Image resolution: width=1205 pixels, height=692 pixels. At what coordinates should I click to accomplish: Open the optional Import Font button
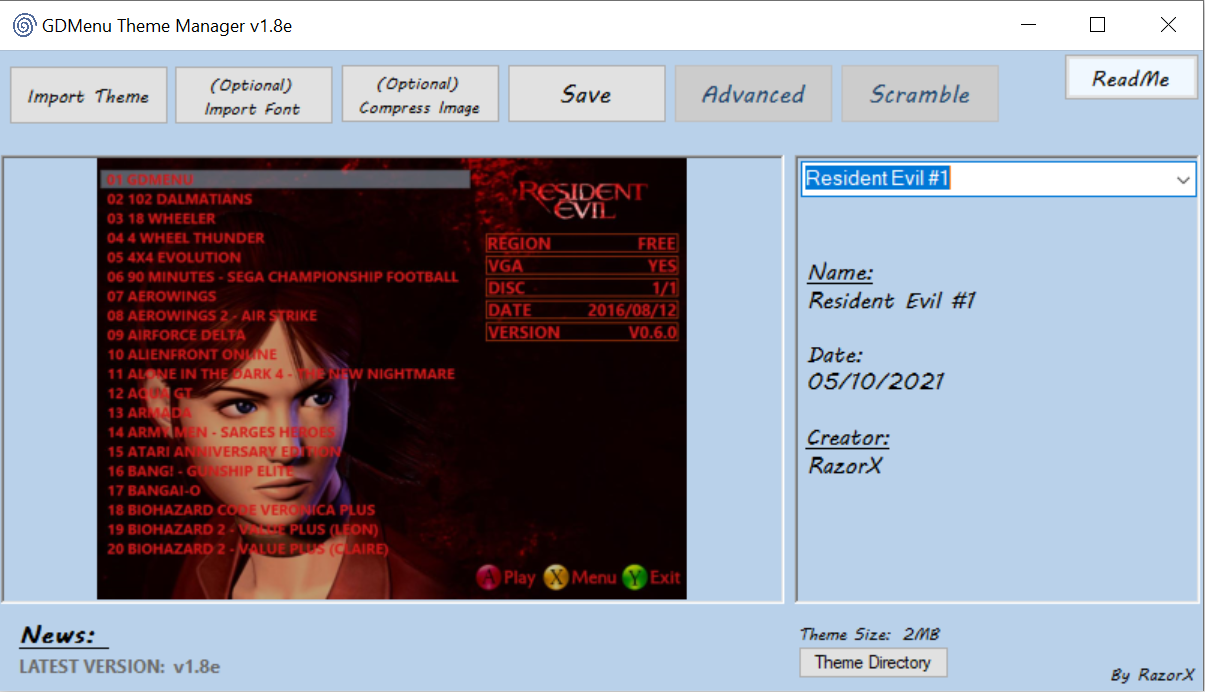pyautogui.click(x=254, y=95)
